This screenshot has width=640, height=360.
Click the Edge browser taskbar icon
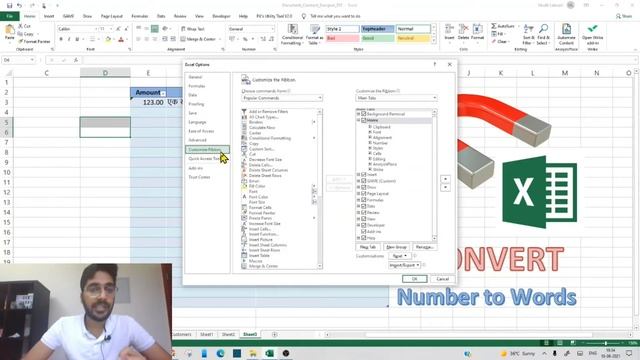[x=220, y=353]
